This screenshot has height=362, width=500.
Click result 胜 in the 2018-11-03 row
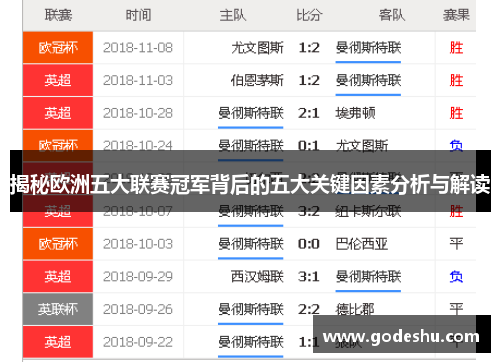click(456, 80)
